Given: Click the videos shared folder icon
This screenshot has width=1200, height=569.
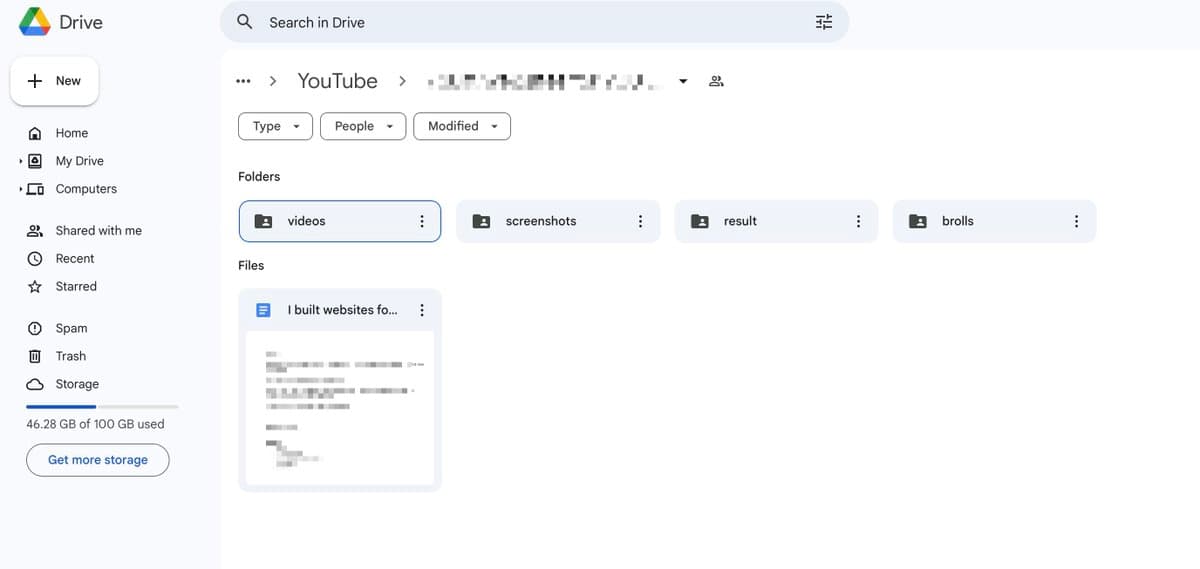Looking at the screenshot, I should pos(264,221).
